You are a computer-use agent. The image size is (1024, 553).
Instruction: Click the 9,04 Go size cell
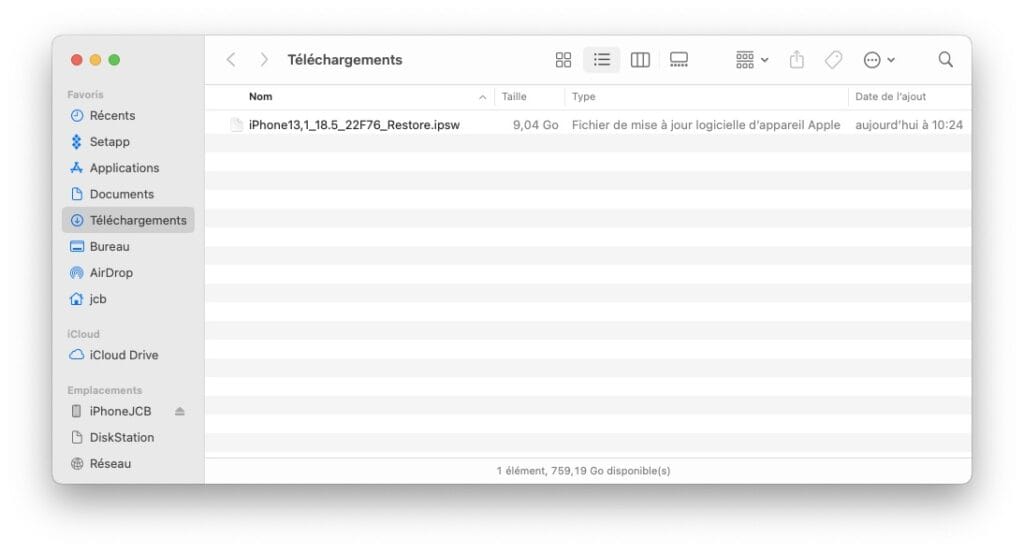[x=536, y=125]
